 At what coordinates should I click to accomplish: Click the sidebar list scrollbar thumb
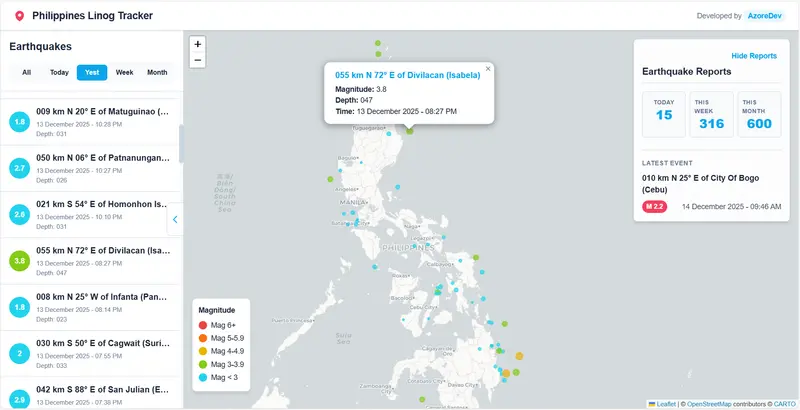(181, 144)
